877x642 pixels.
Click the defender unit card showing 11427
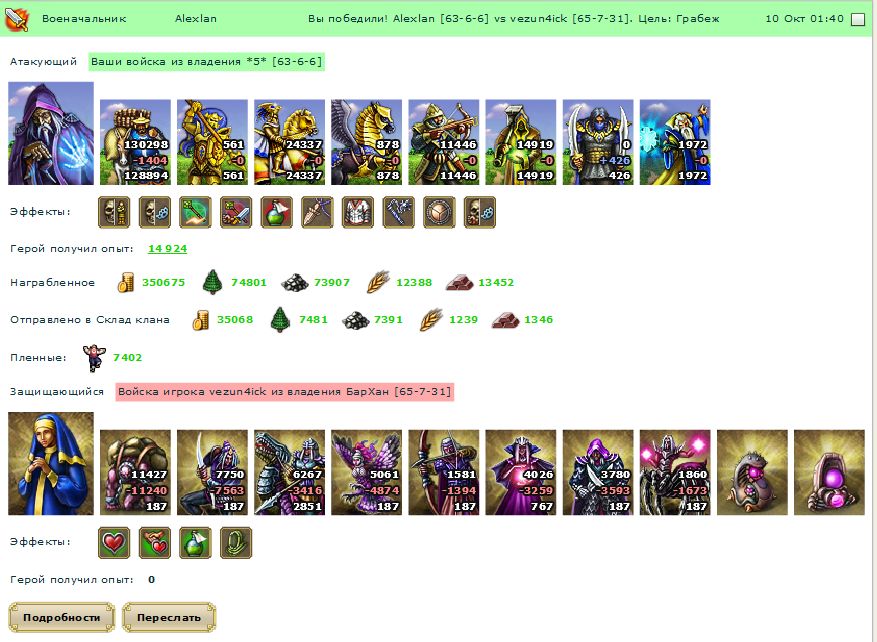coord(135,472)
